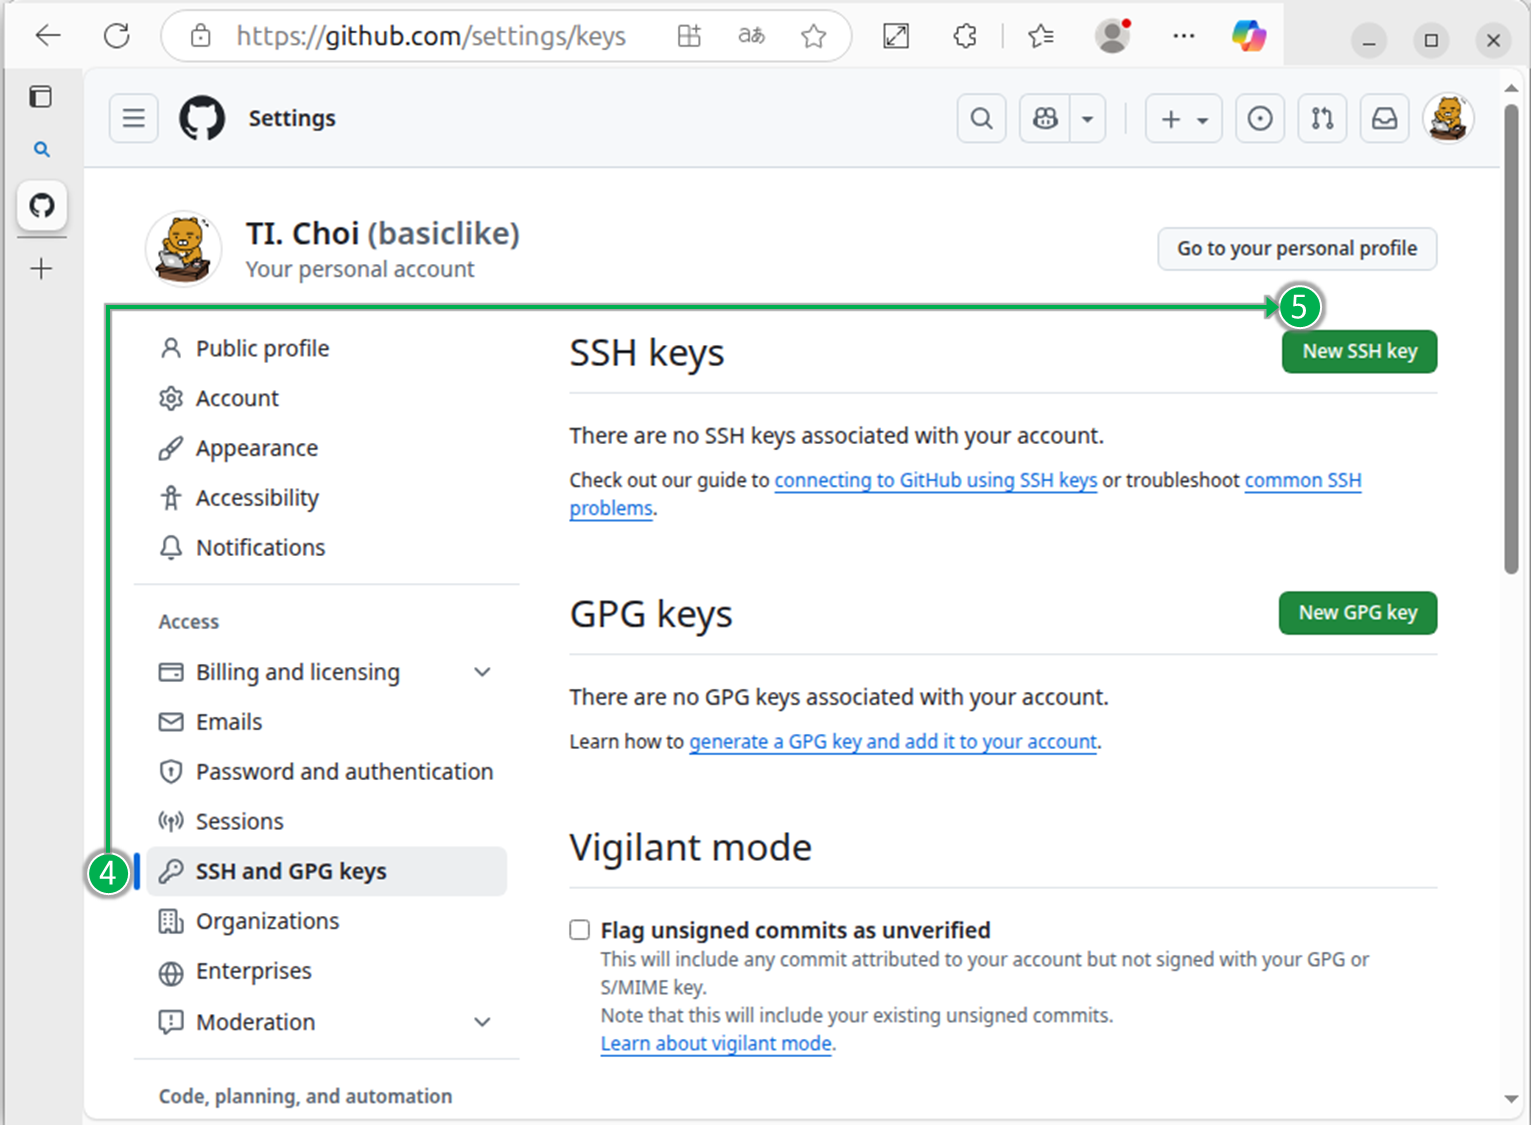Open the browser settings and more ellipsis menu
The image size is (1531, 1125).
coord(1184,36)
